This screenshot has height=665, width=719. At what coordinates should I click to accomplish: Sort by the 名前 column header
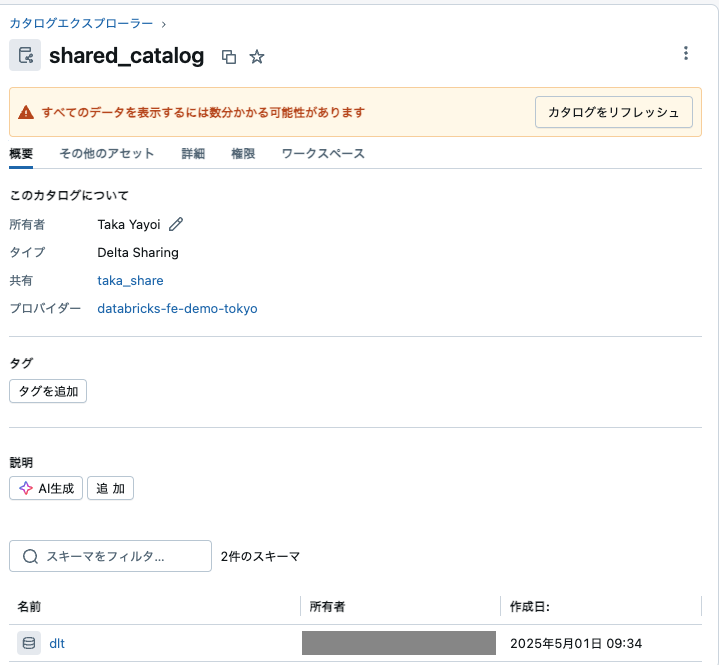[x=29, y=607]
